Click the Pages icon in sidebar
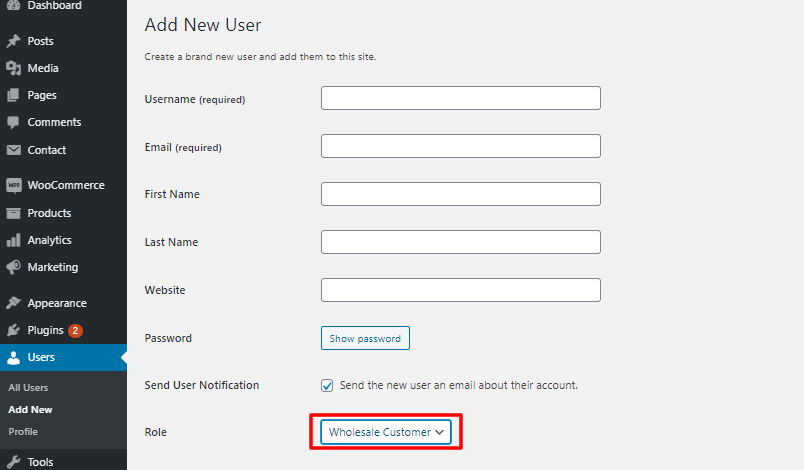Viewport: 804px width, 470px height. 13,95
